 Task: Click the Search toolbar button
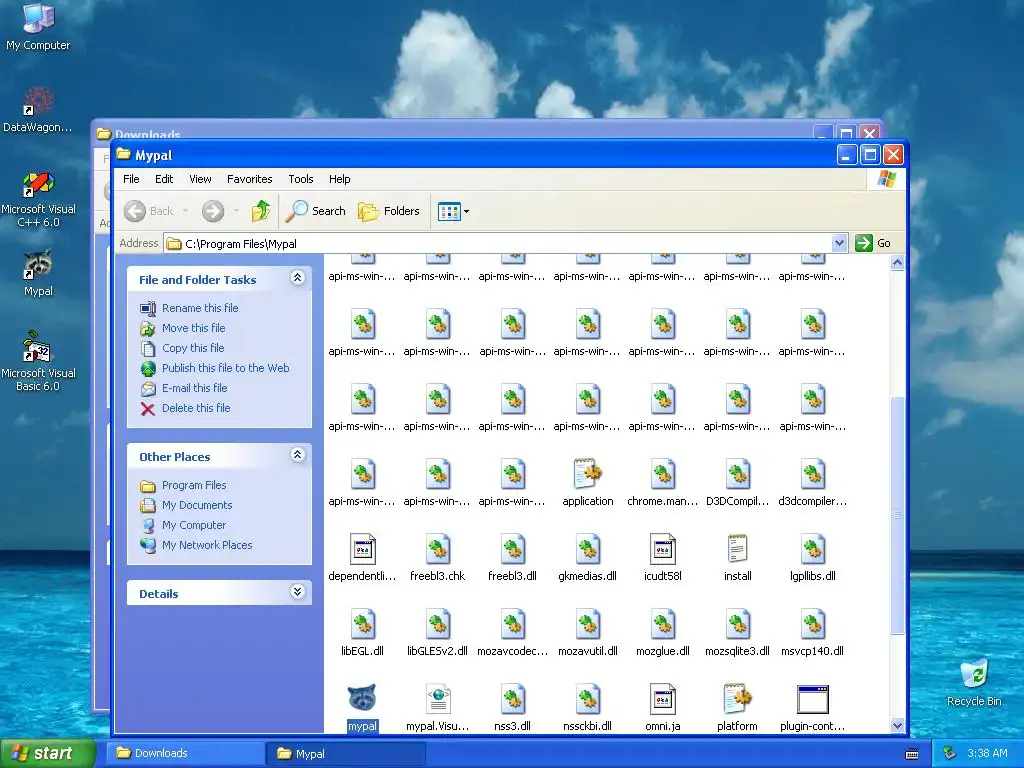point(316,211)
